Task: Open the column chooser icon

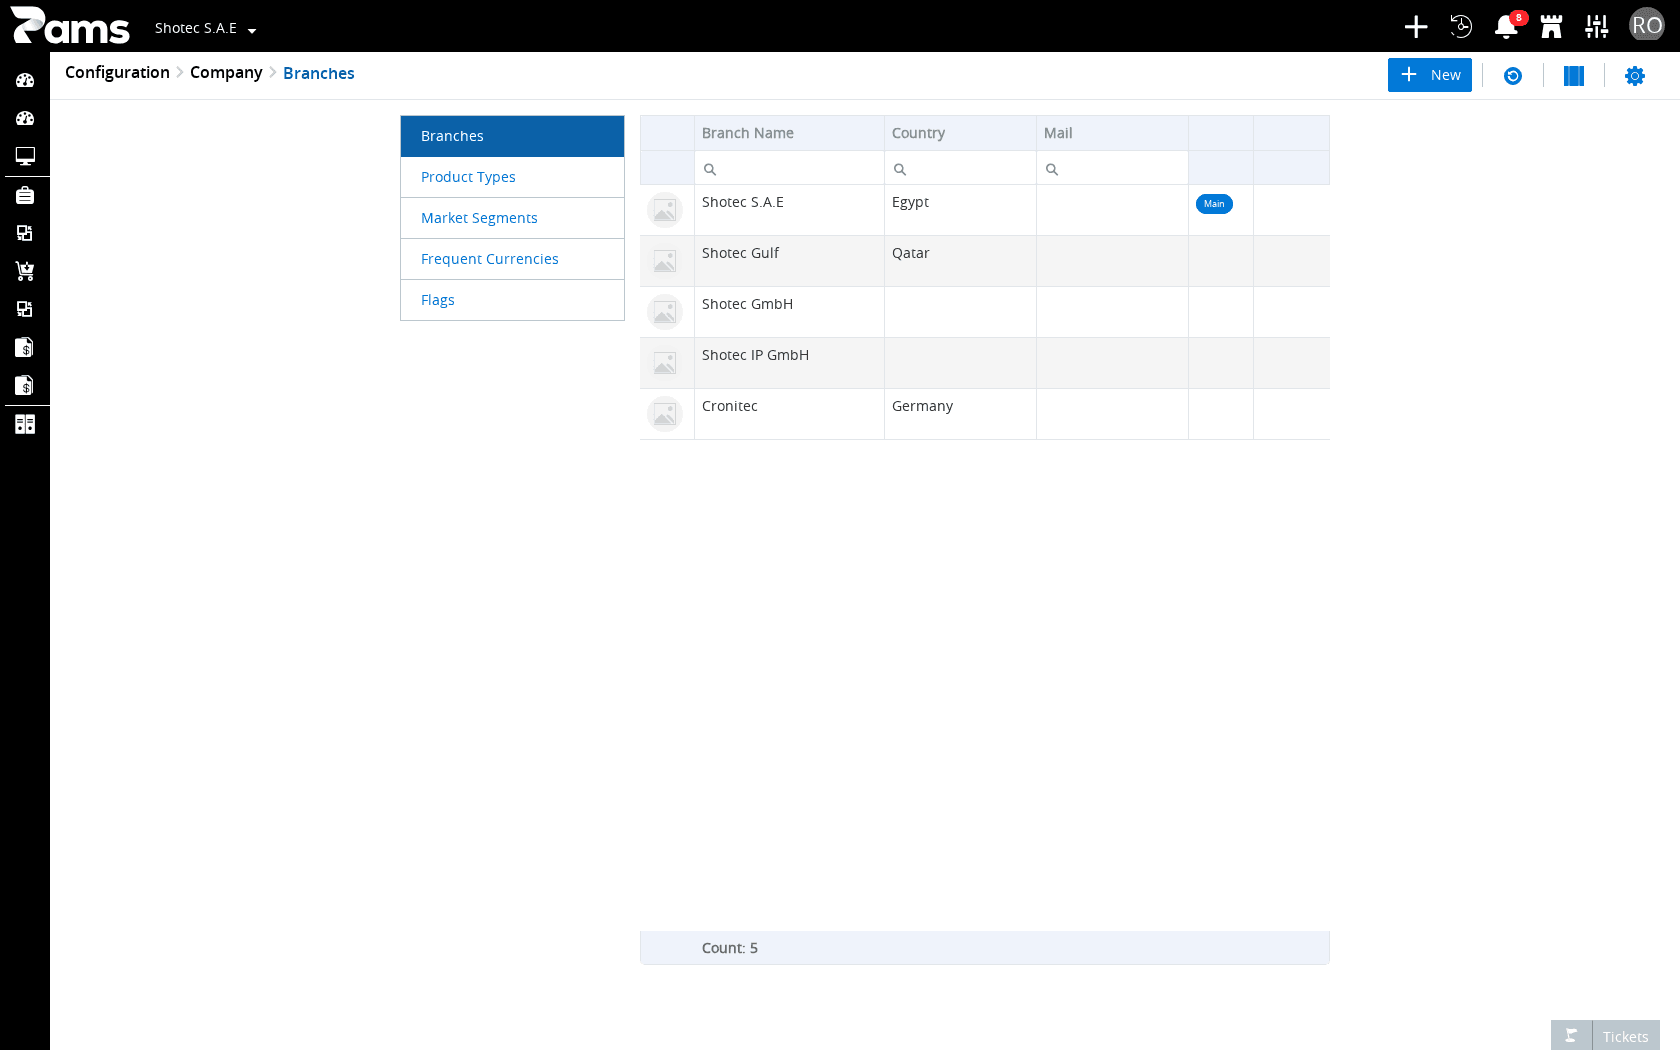Action: 1574,76
